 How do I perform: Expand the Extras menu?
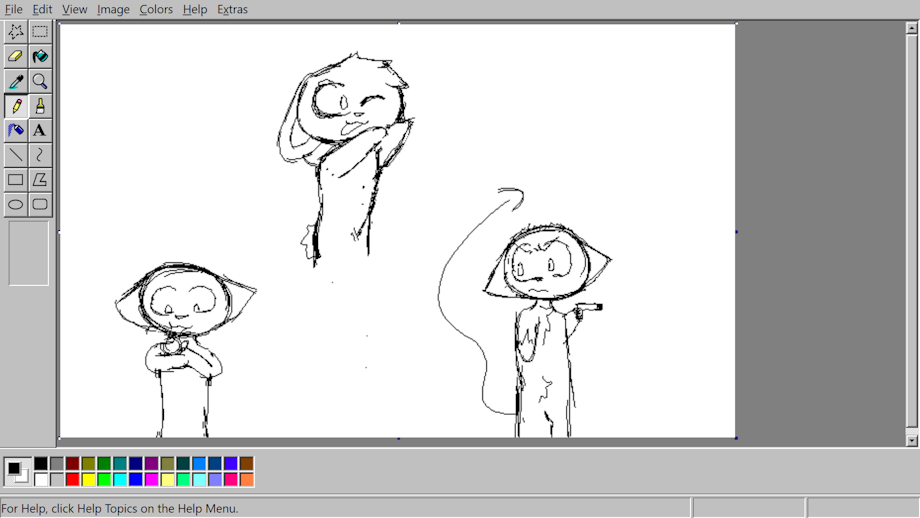click(232, 9)
